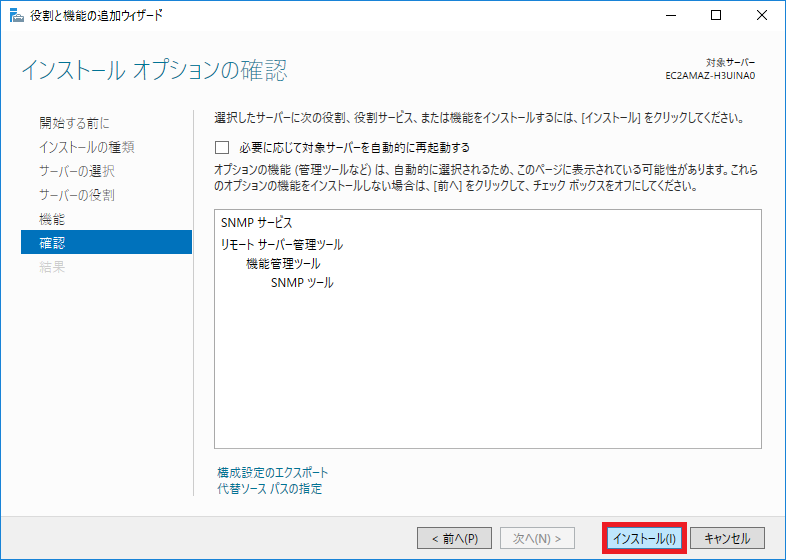Viewport: 786px width, 560px height.
Task: Click the server name EC2AMAZ-H3UINA0
Action: [x=710, y=76]
